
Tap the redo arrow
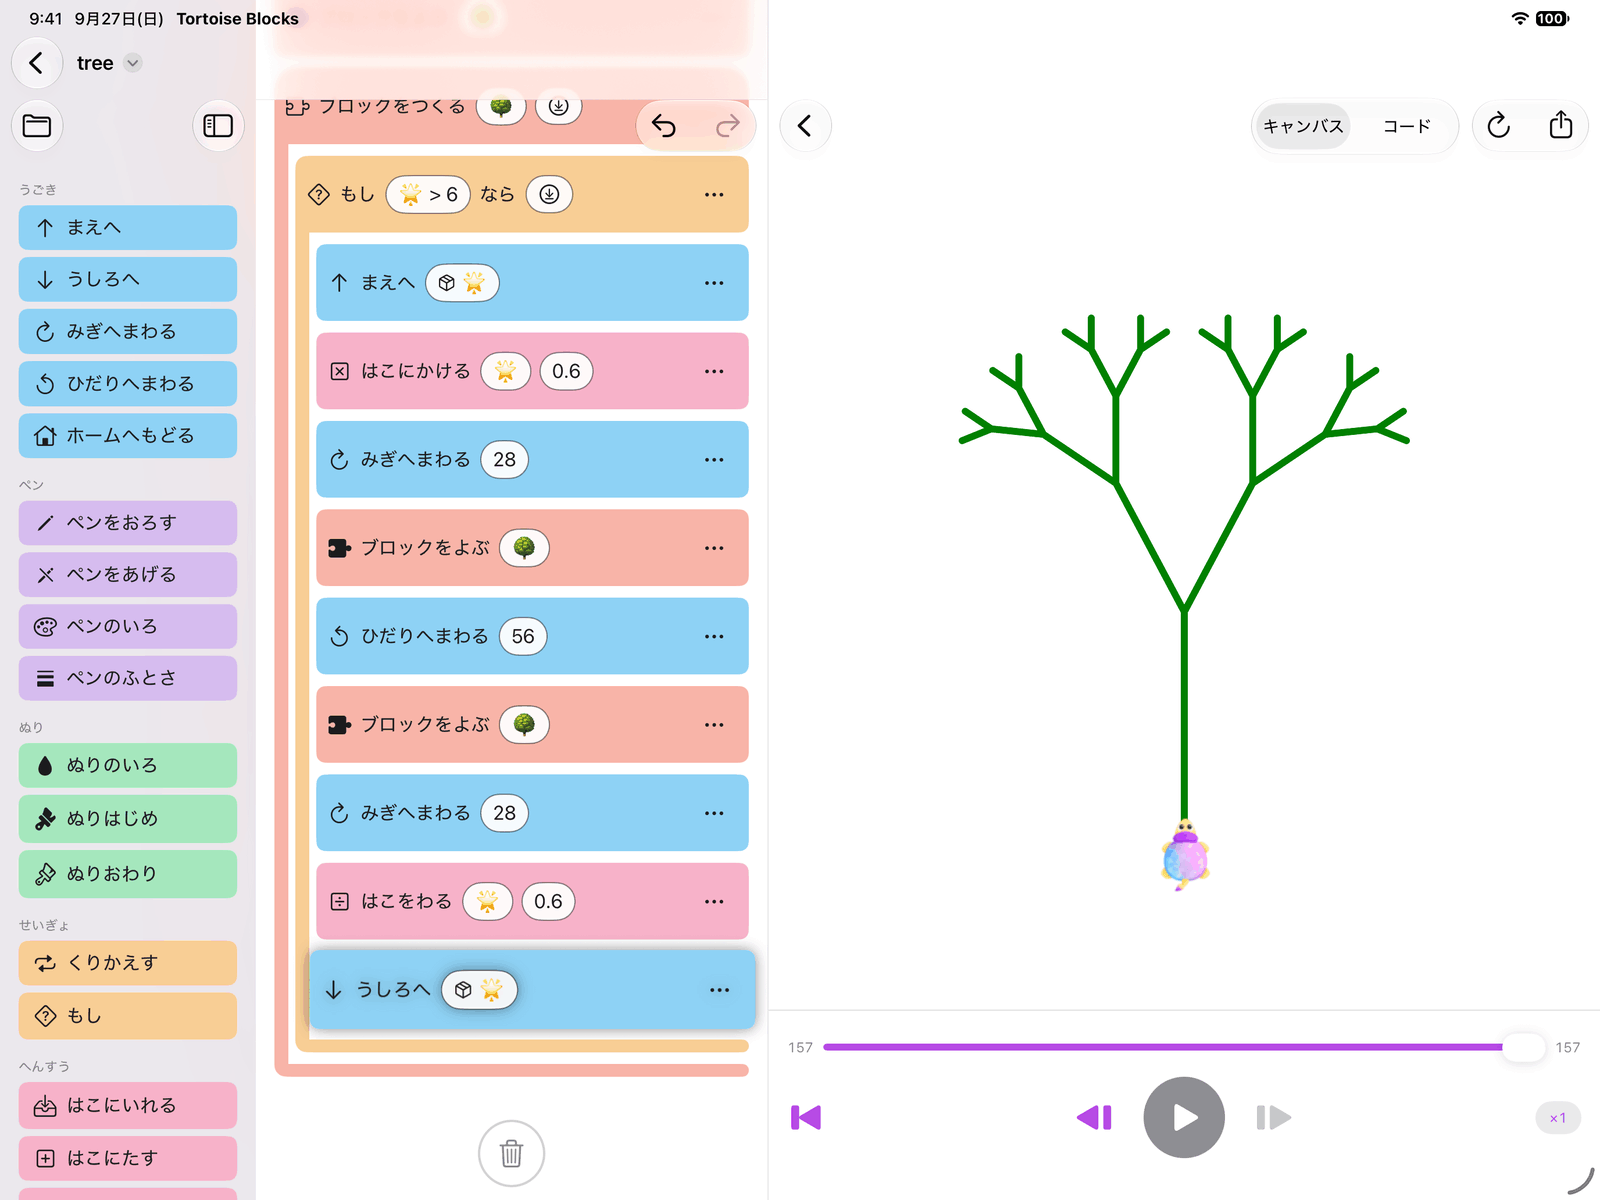728,126
